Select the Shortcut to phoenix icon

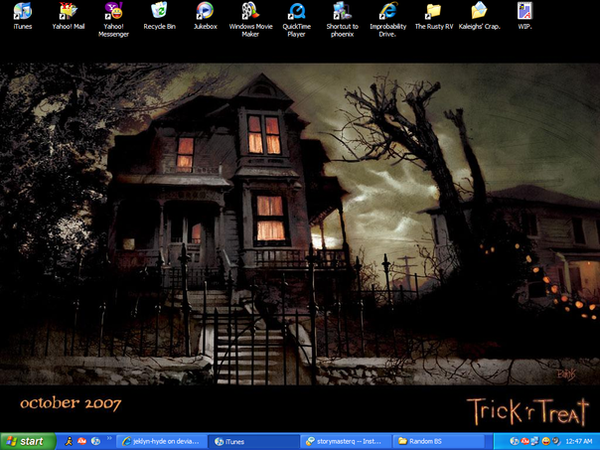click(342, 19)
